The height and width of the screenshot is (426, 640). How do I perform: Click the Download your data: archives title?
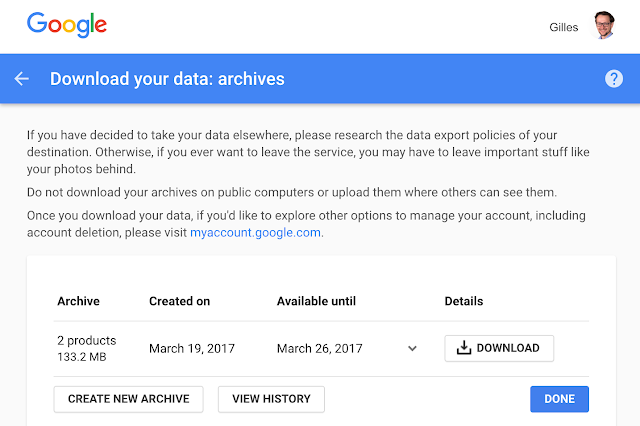(167, 79)
